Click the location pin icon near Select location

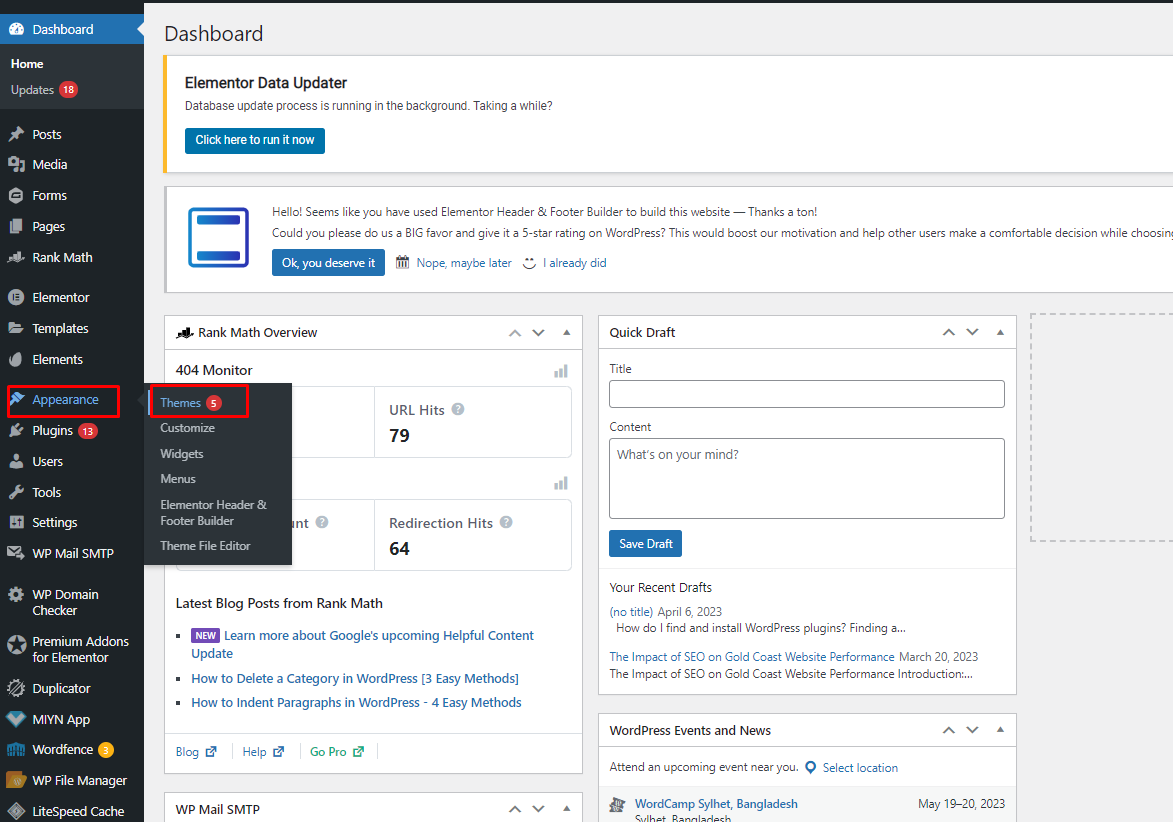(x=810, y=767)
